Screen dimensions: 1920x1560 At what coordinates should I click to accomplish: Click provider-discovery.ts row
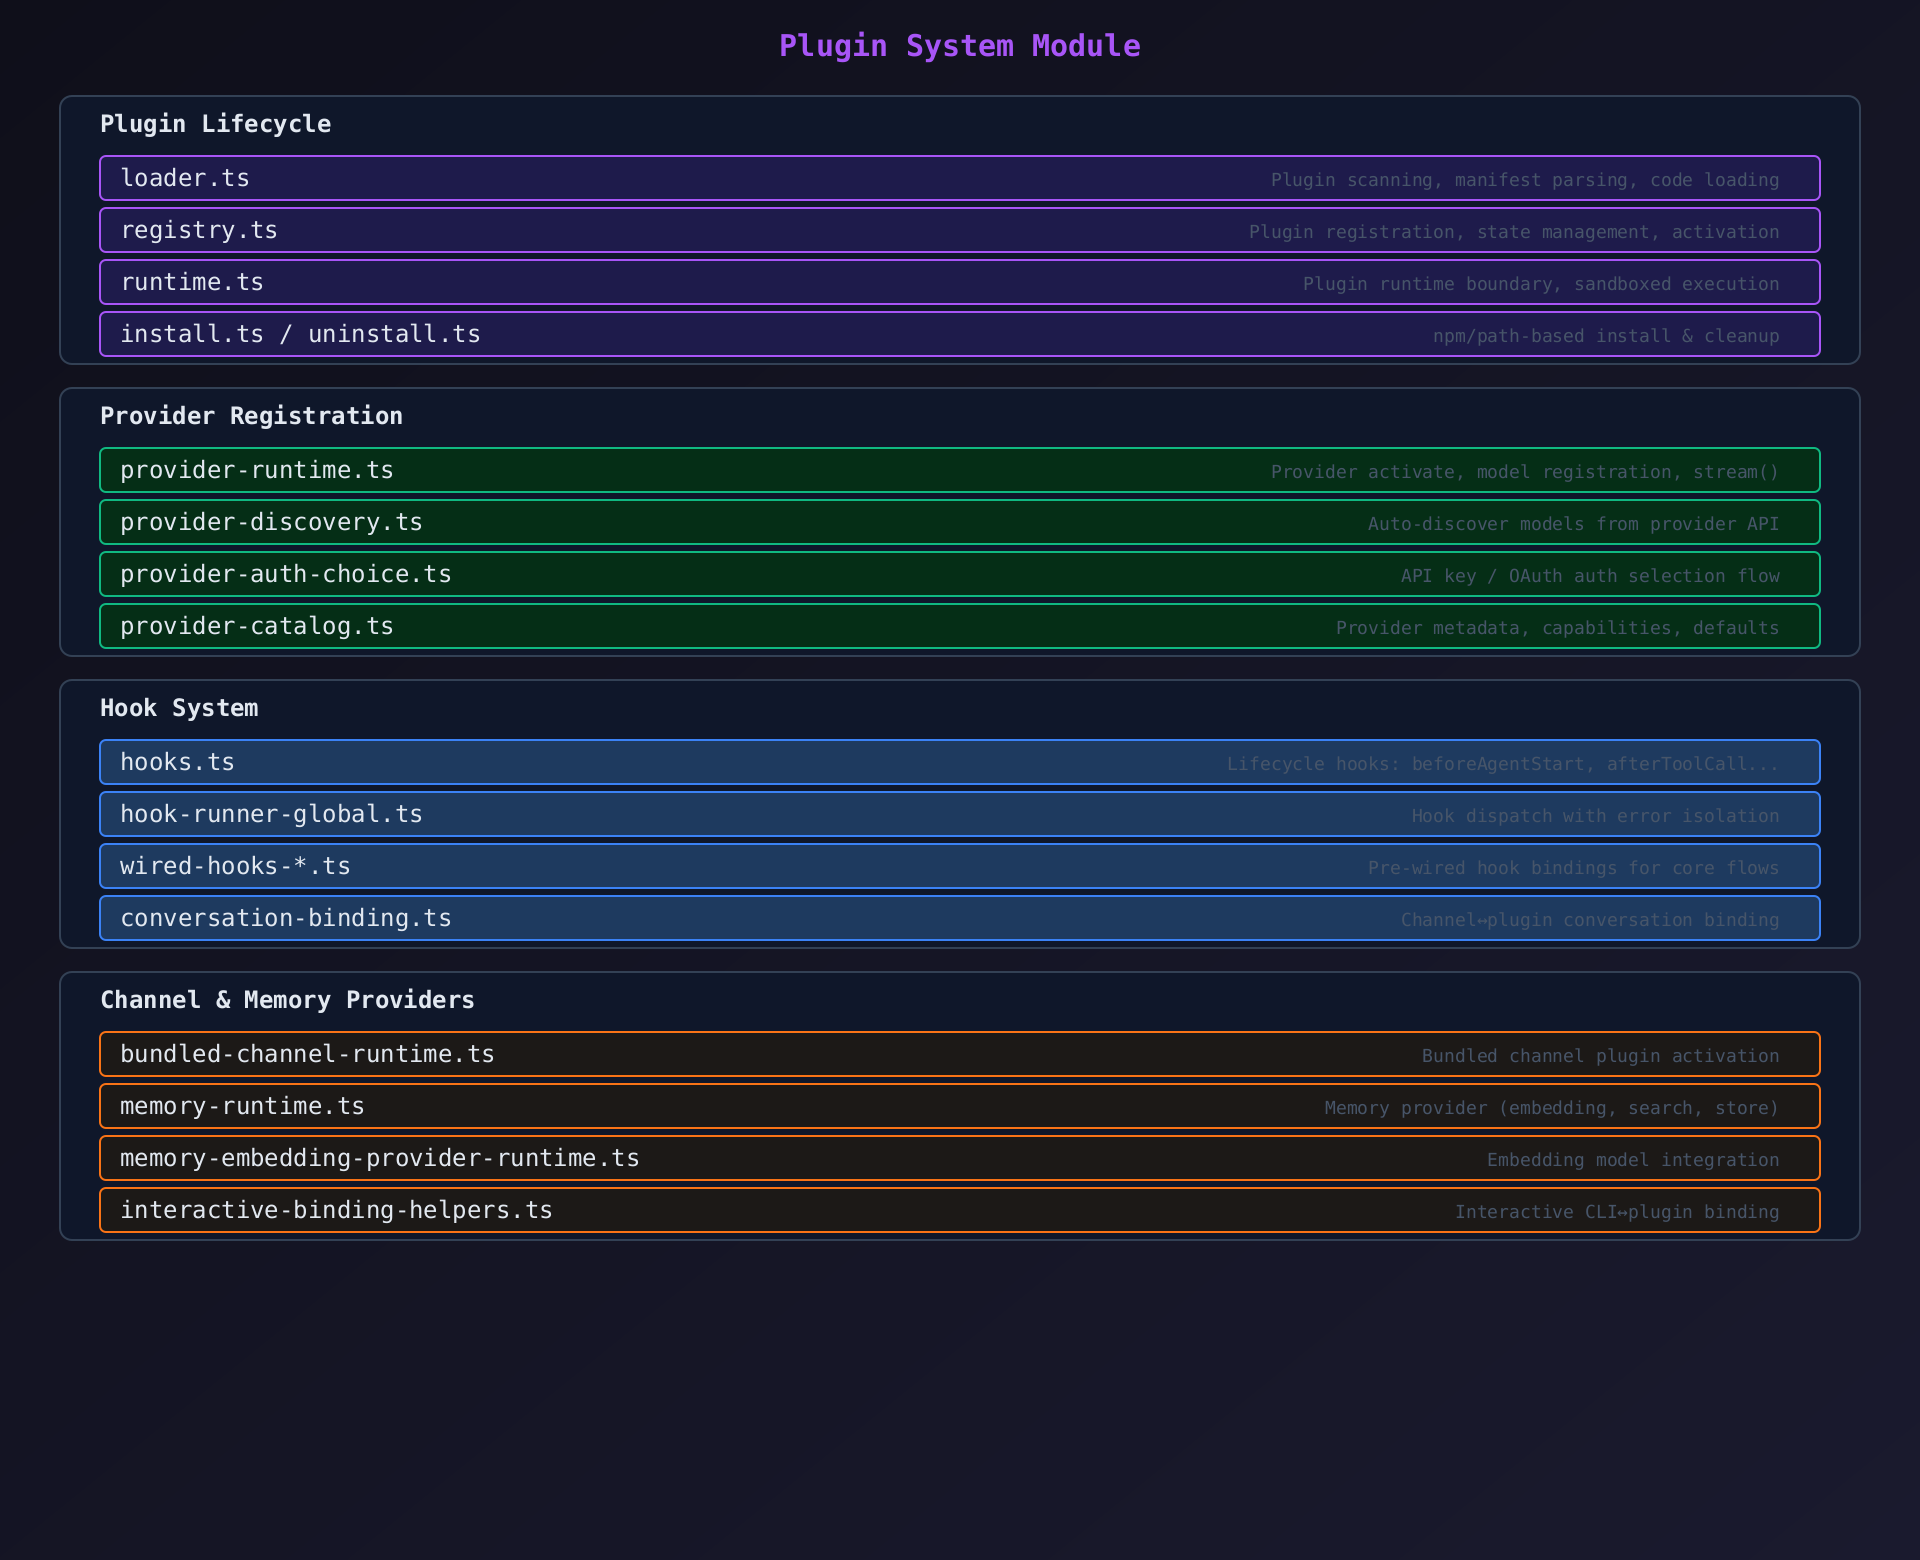click(x=959, y=522)
